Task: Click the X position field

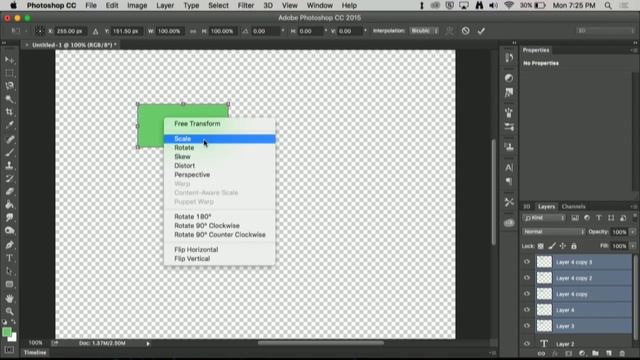Action: point(71,31)
